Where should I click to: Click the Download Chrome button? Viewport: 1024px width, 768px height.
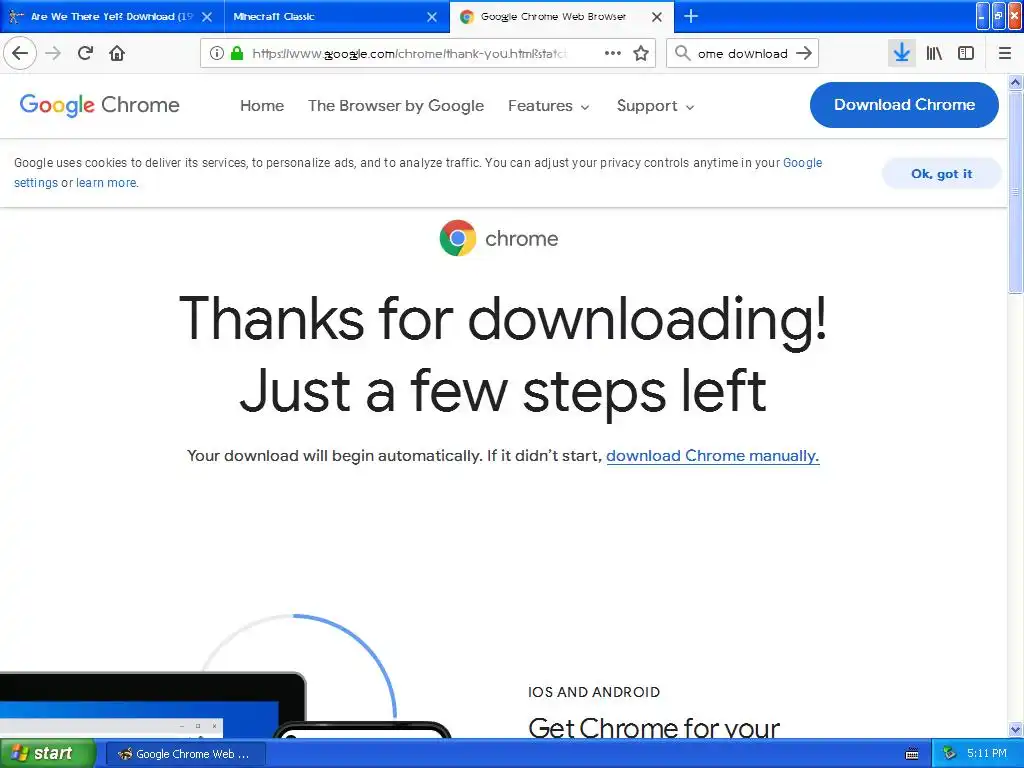904,104
